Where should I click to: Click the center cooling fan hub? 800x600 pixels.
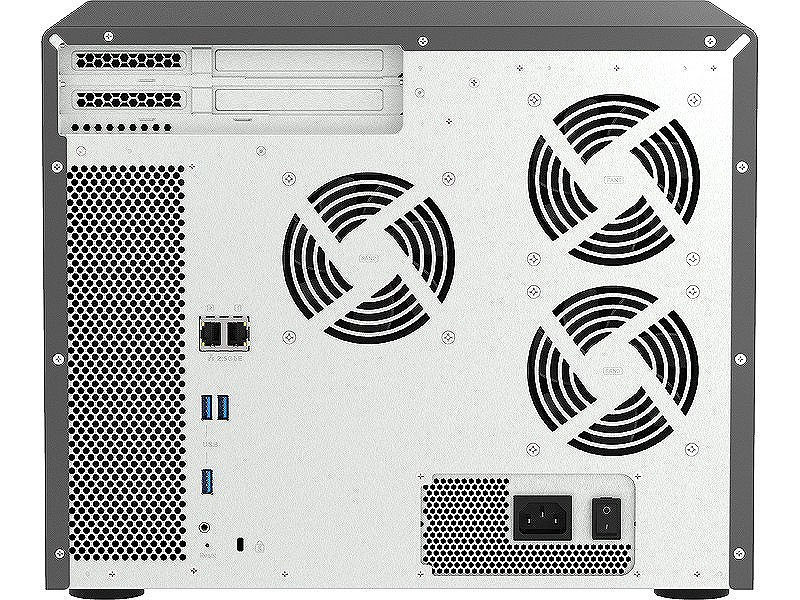368,256
